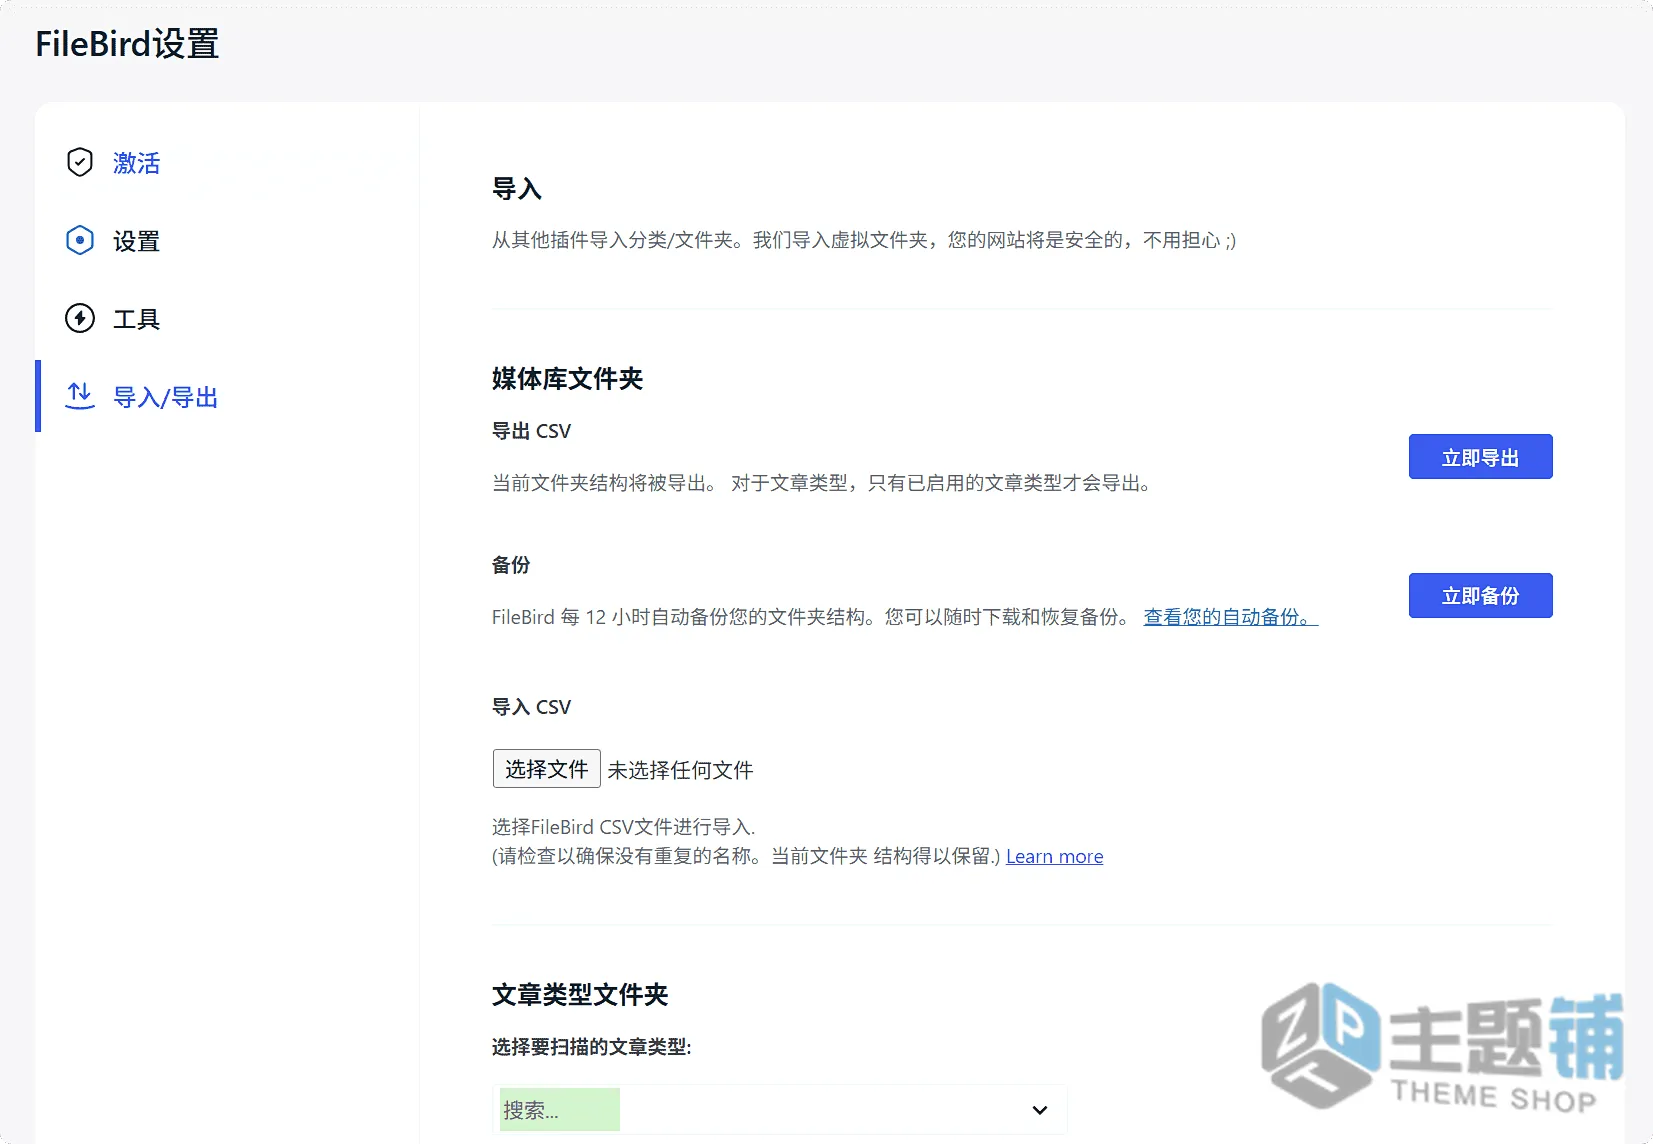
Task: Click the 导入 CSV label
Action: 531,707
